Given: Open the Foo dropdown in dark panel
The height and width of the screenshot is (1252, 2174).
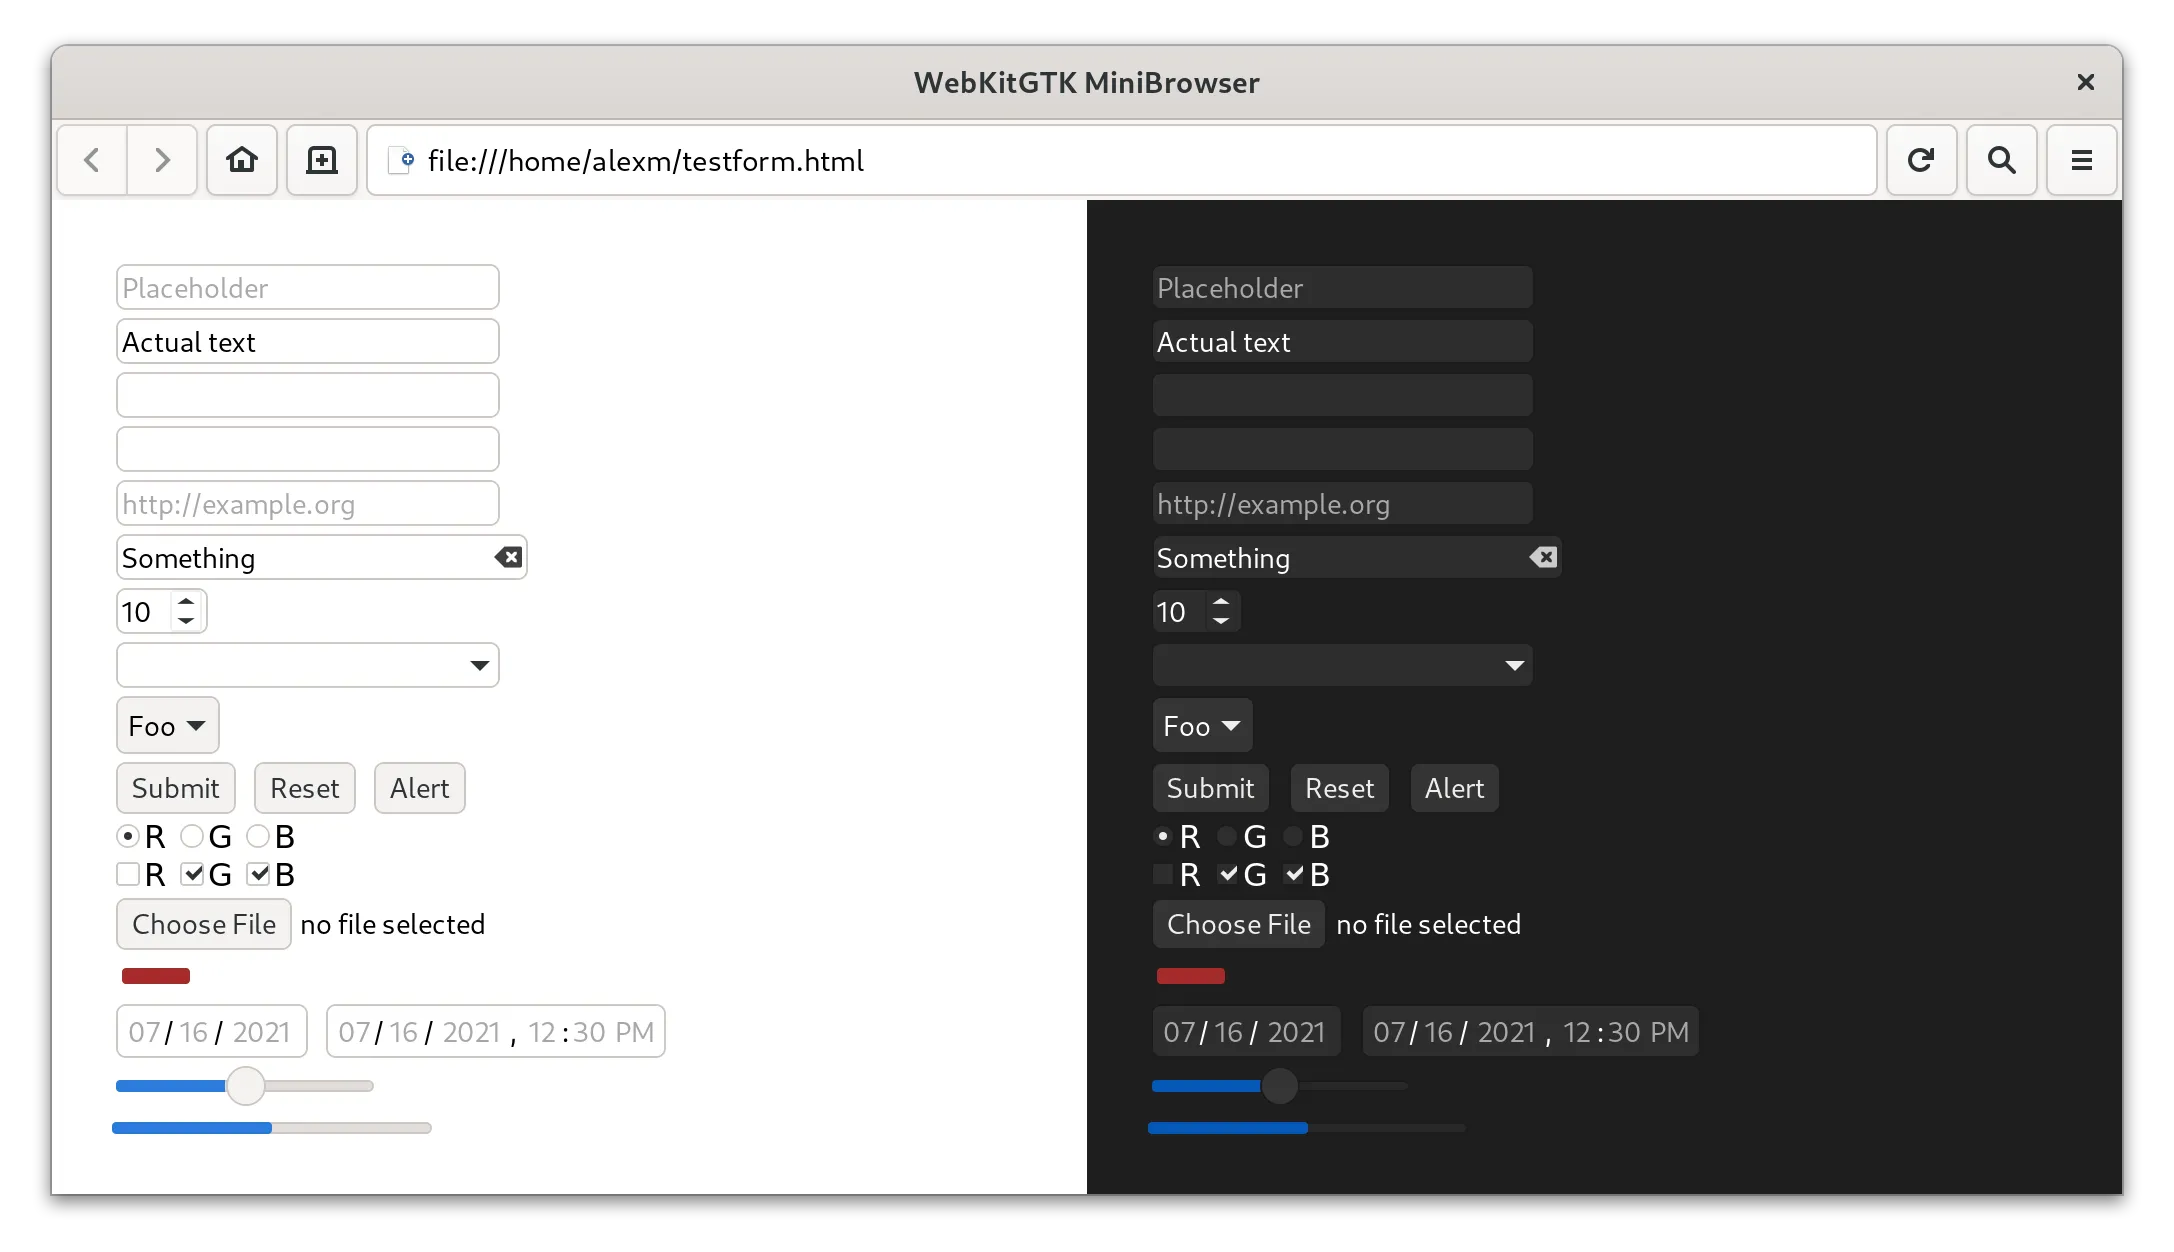Looking at the screenshot, I should tap(1202, 725).
